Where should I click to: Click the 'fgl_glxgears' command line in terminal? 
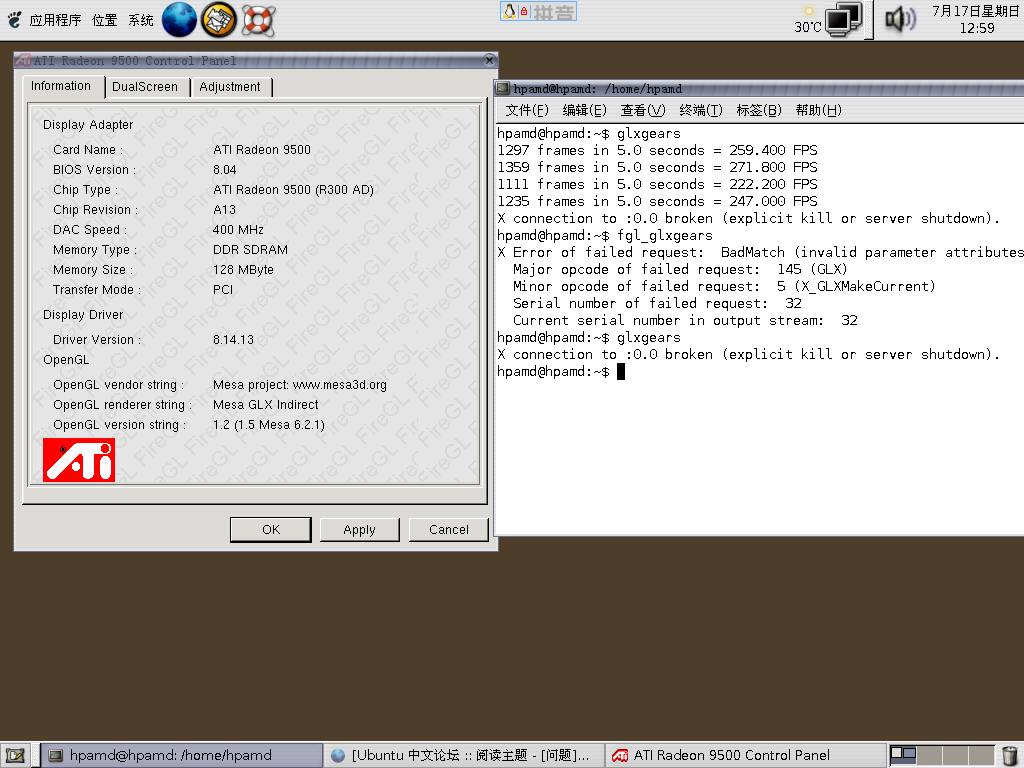click(x=605, y=235)
